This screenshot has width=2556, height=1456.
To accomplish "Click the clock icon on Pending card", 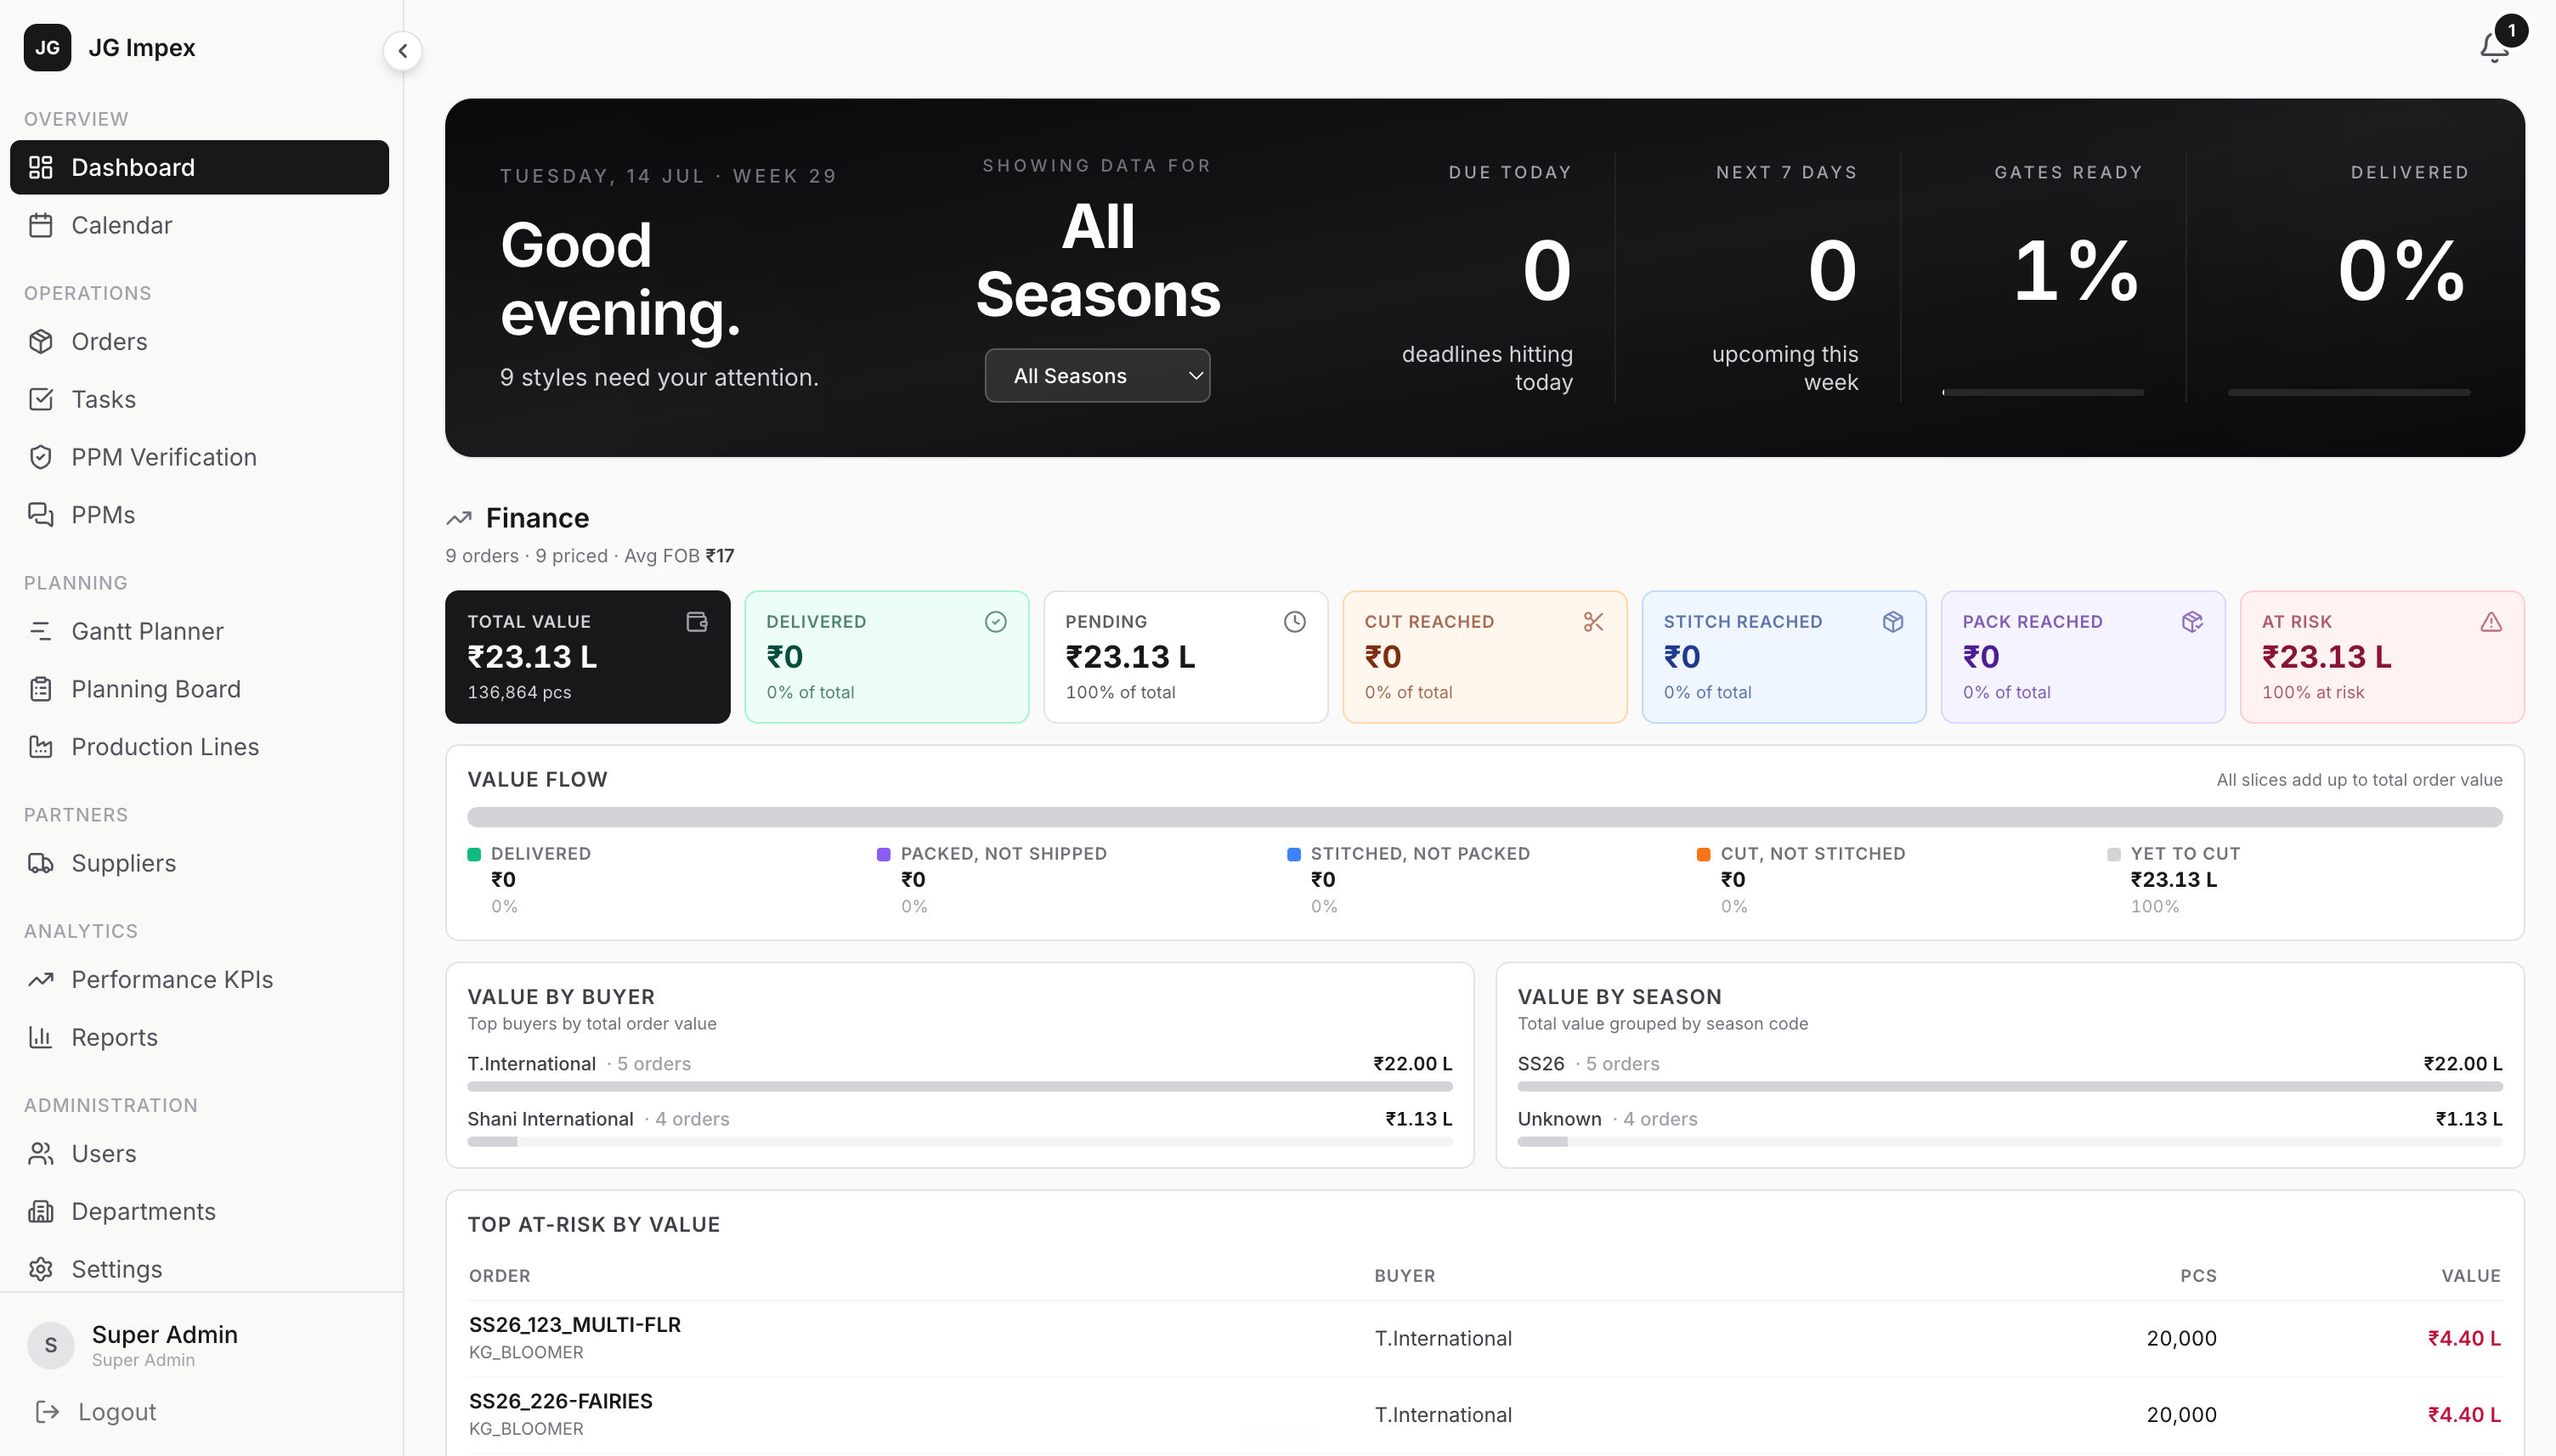I will [x=1295, y=622].
